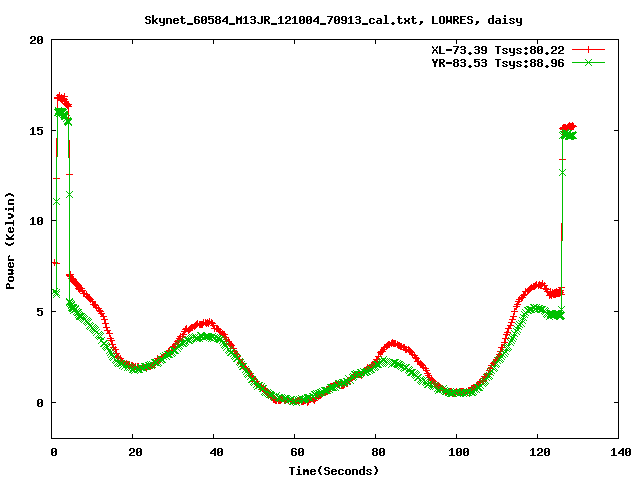Click the x-axis tick label 140
Viewport: 640px width, 480px height.
620,452
